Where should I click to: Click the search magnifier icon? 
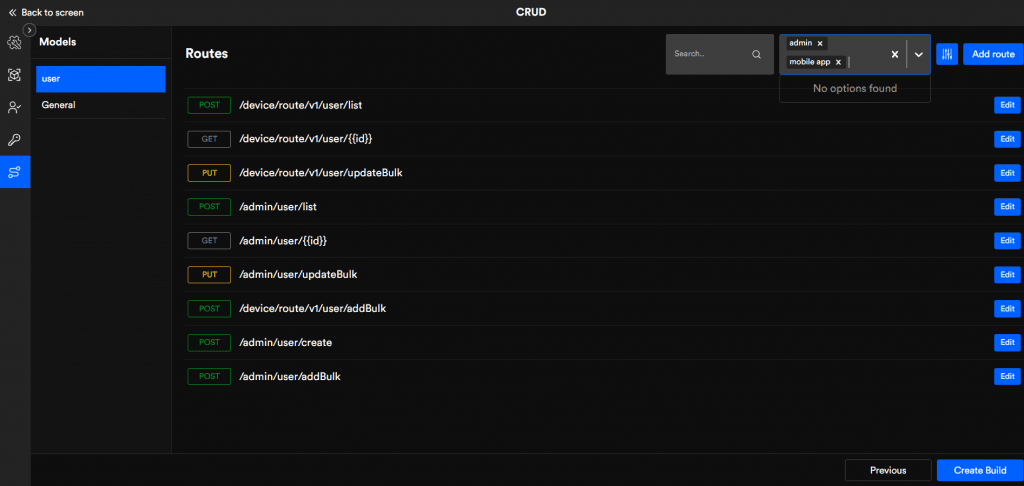[x=757, y=54]
